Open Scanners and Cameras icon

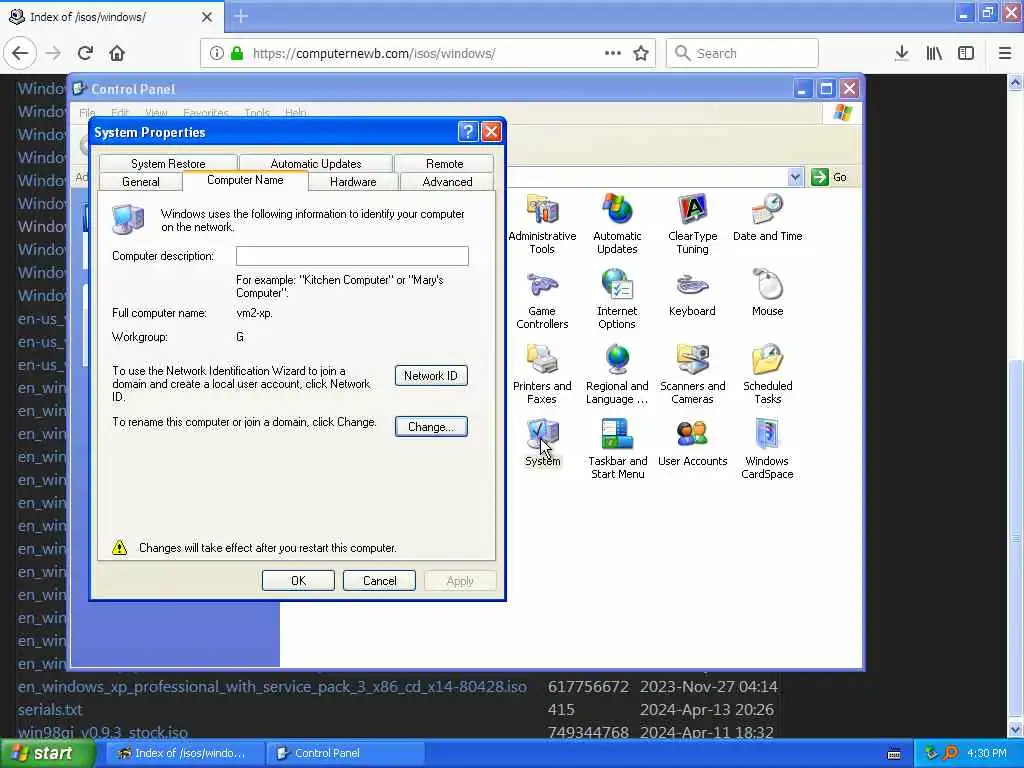point(692,374)
